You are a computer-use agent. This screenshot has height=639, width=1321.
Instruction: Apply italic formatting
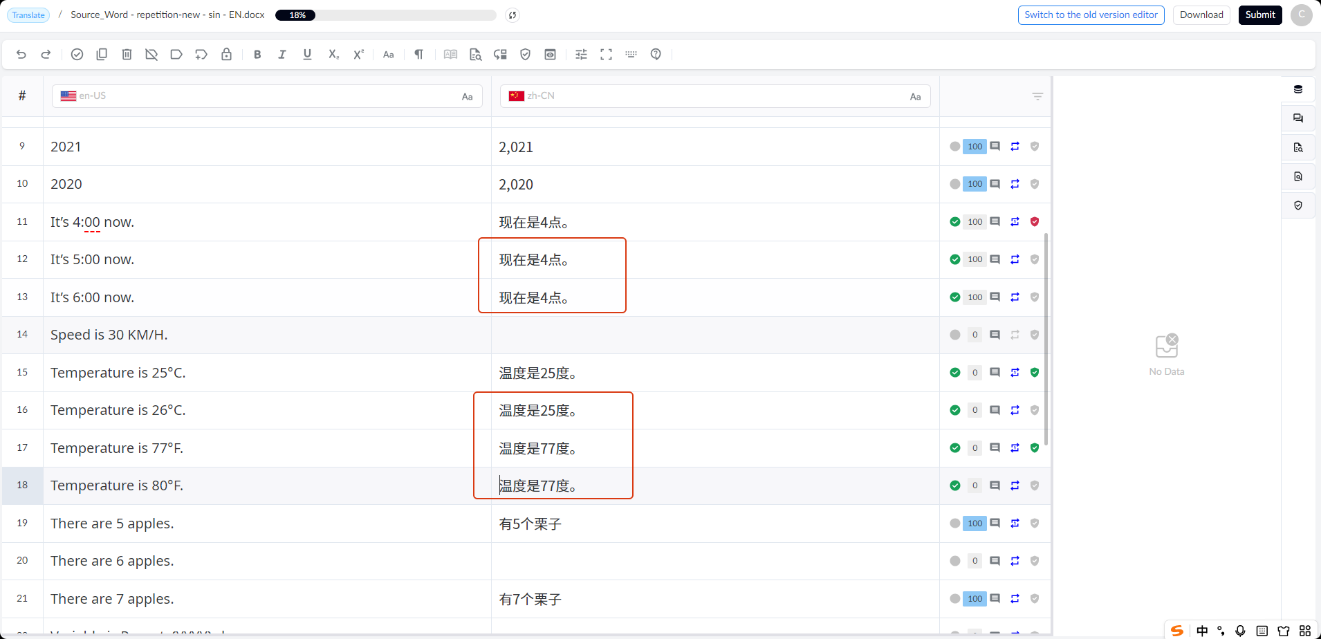pyautogui.click(x=282, y=54)
